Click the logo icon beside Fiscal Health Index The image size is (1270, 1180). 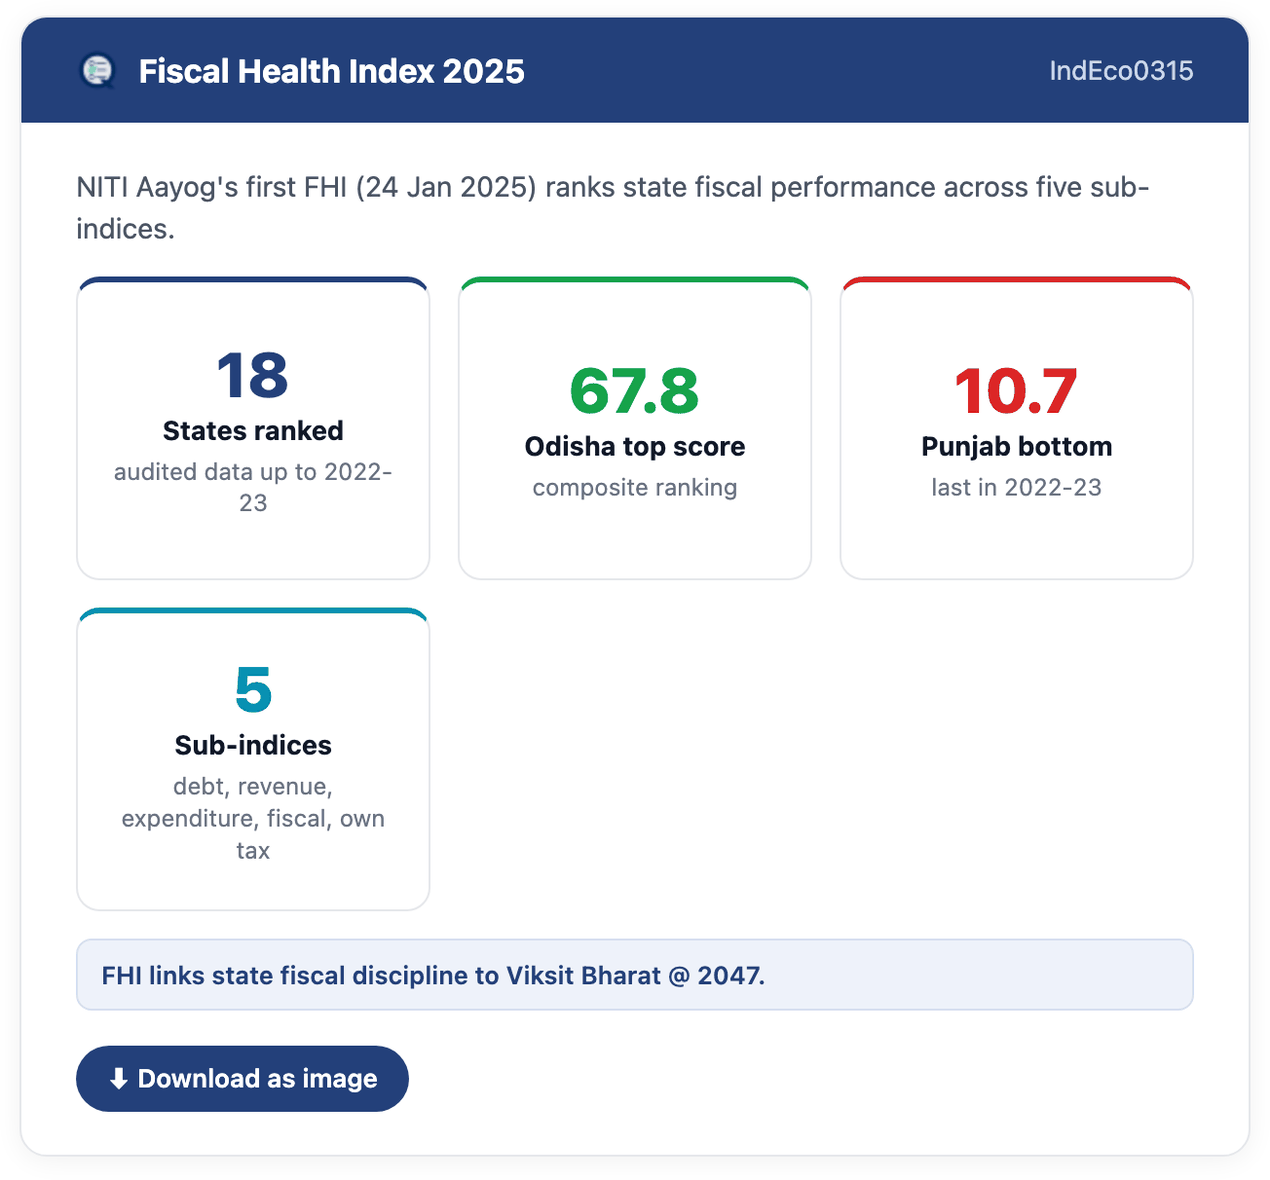(98, 71)
